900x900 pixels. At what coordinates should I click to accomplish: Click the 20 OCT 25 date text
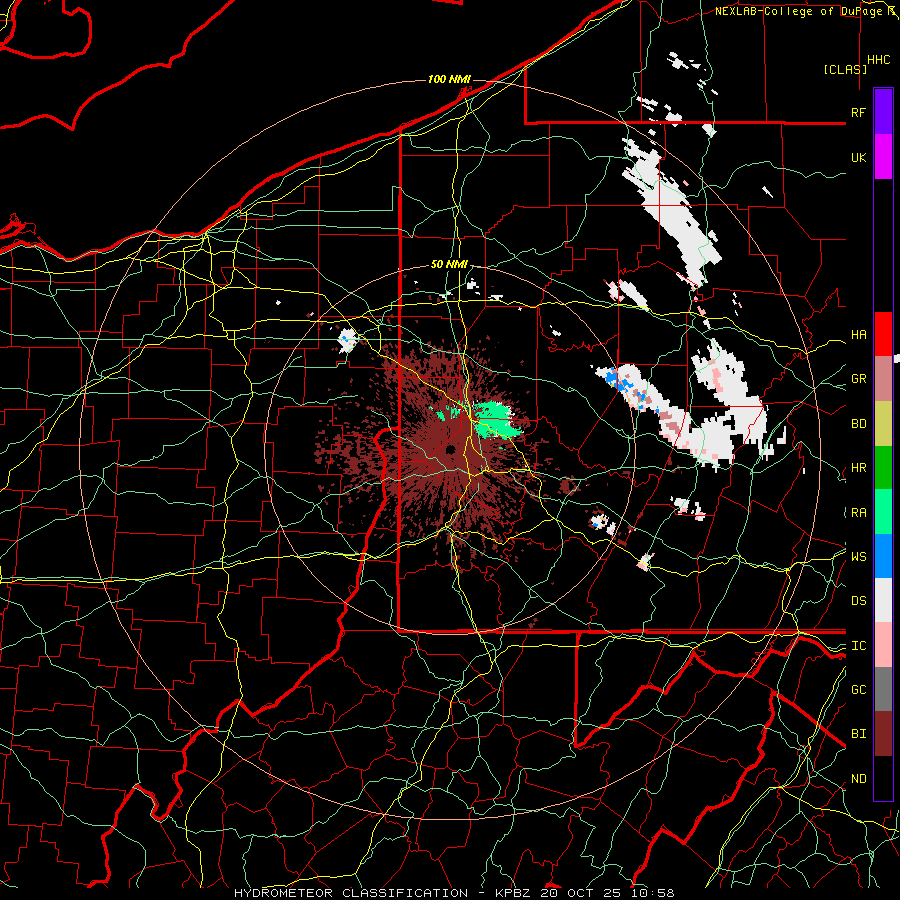coord(584,893)
